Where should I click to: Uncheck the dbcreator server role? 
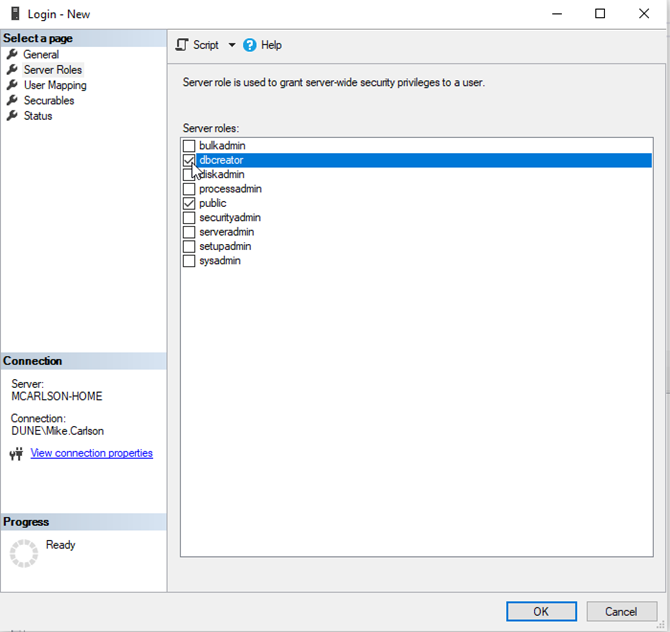(x=189, y=160)
